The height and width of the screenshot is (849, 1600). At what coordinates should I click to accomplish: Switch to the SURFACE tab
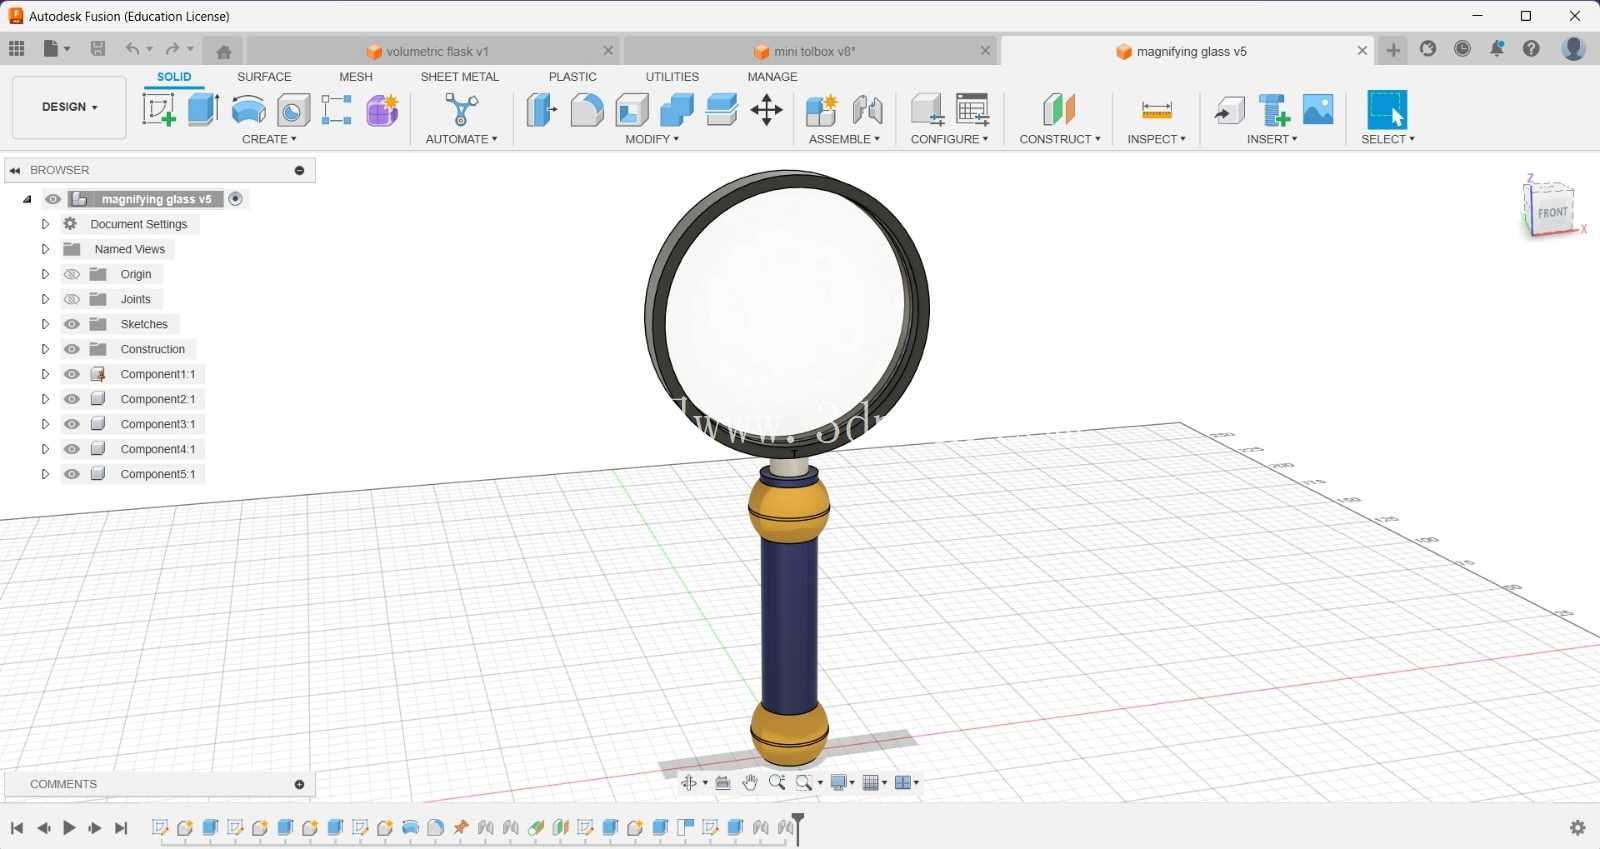264,77
